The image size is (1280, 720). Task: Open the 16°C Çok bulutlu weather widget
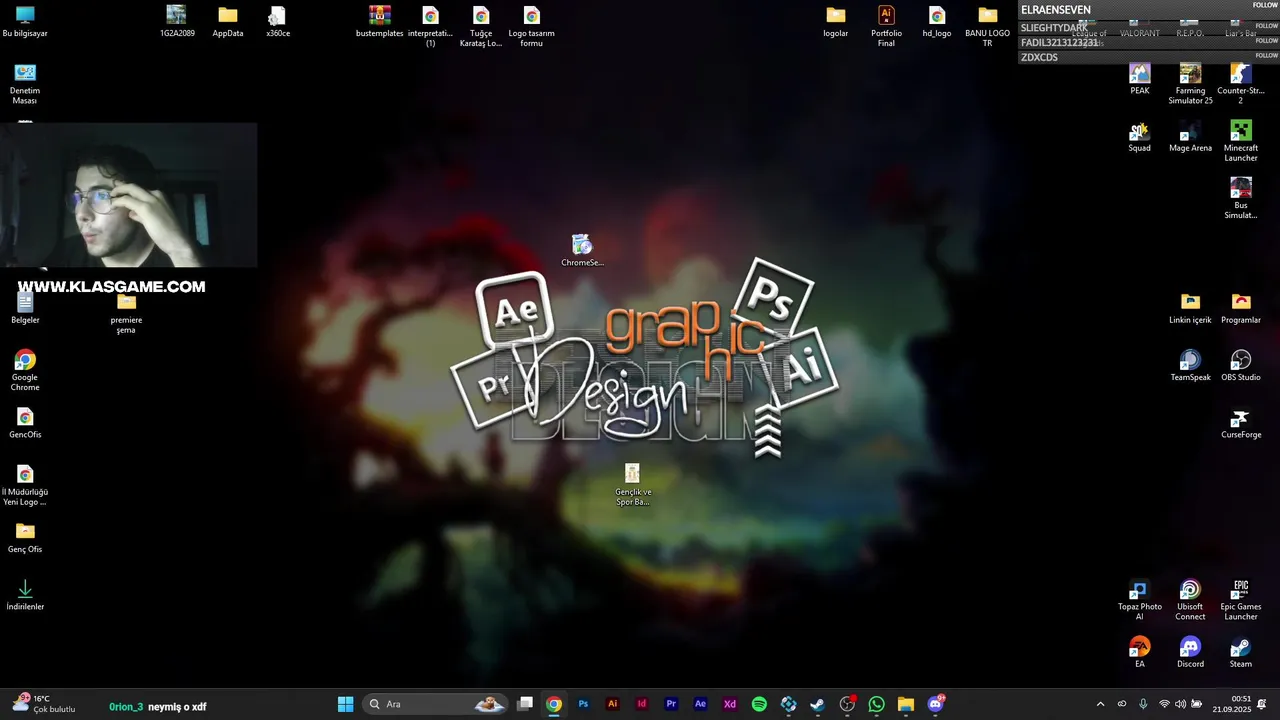(x=45, y=704)
